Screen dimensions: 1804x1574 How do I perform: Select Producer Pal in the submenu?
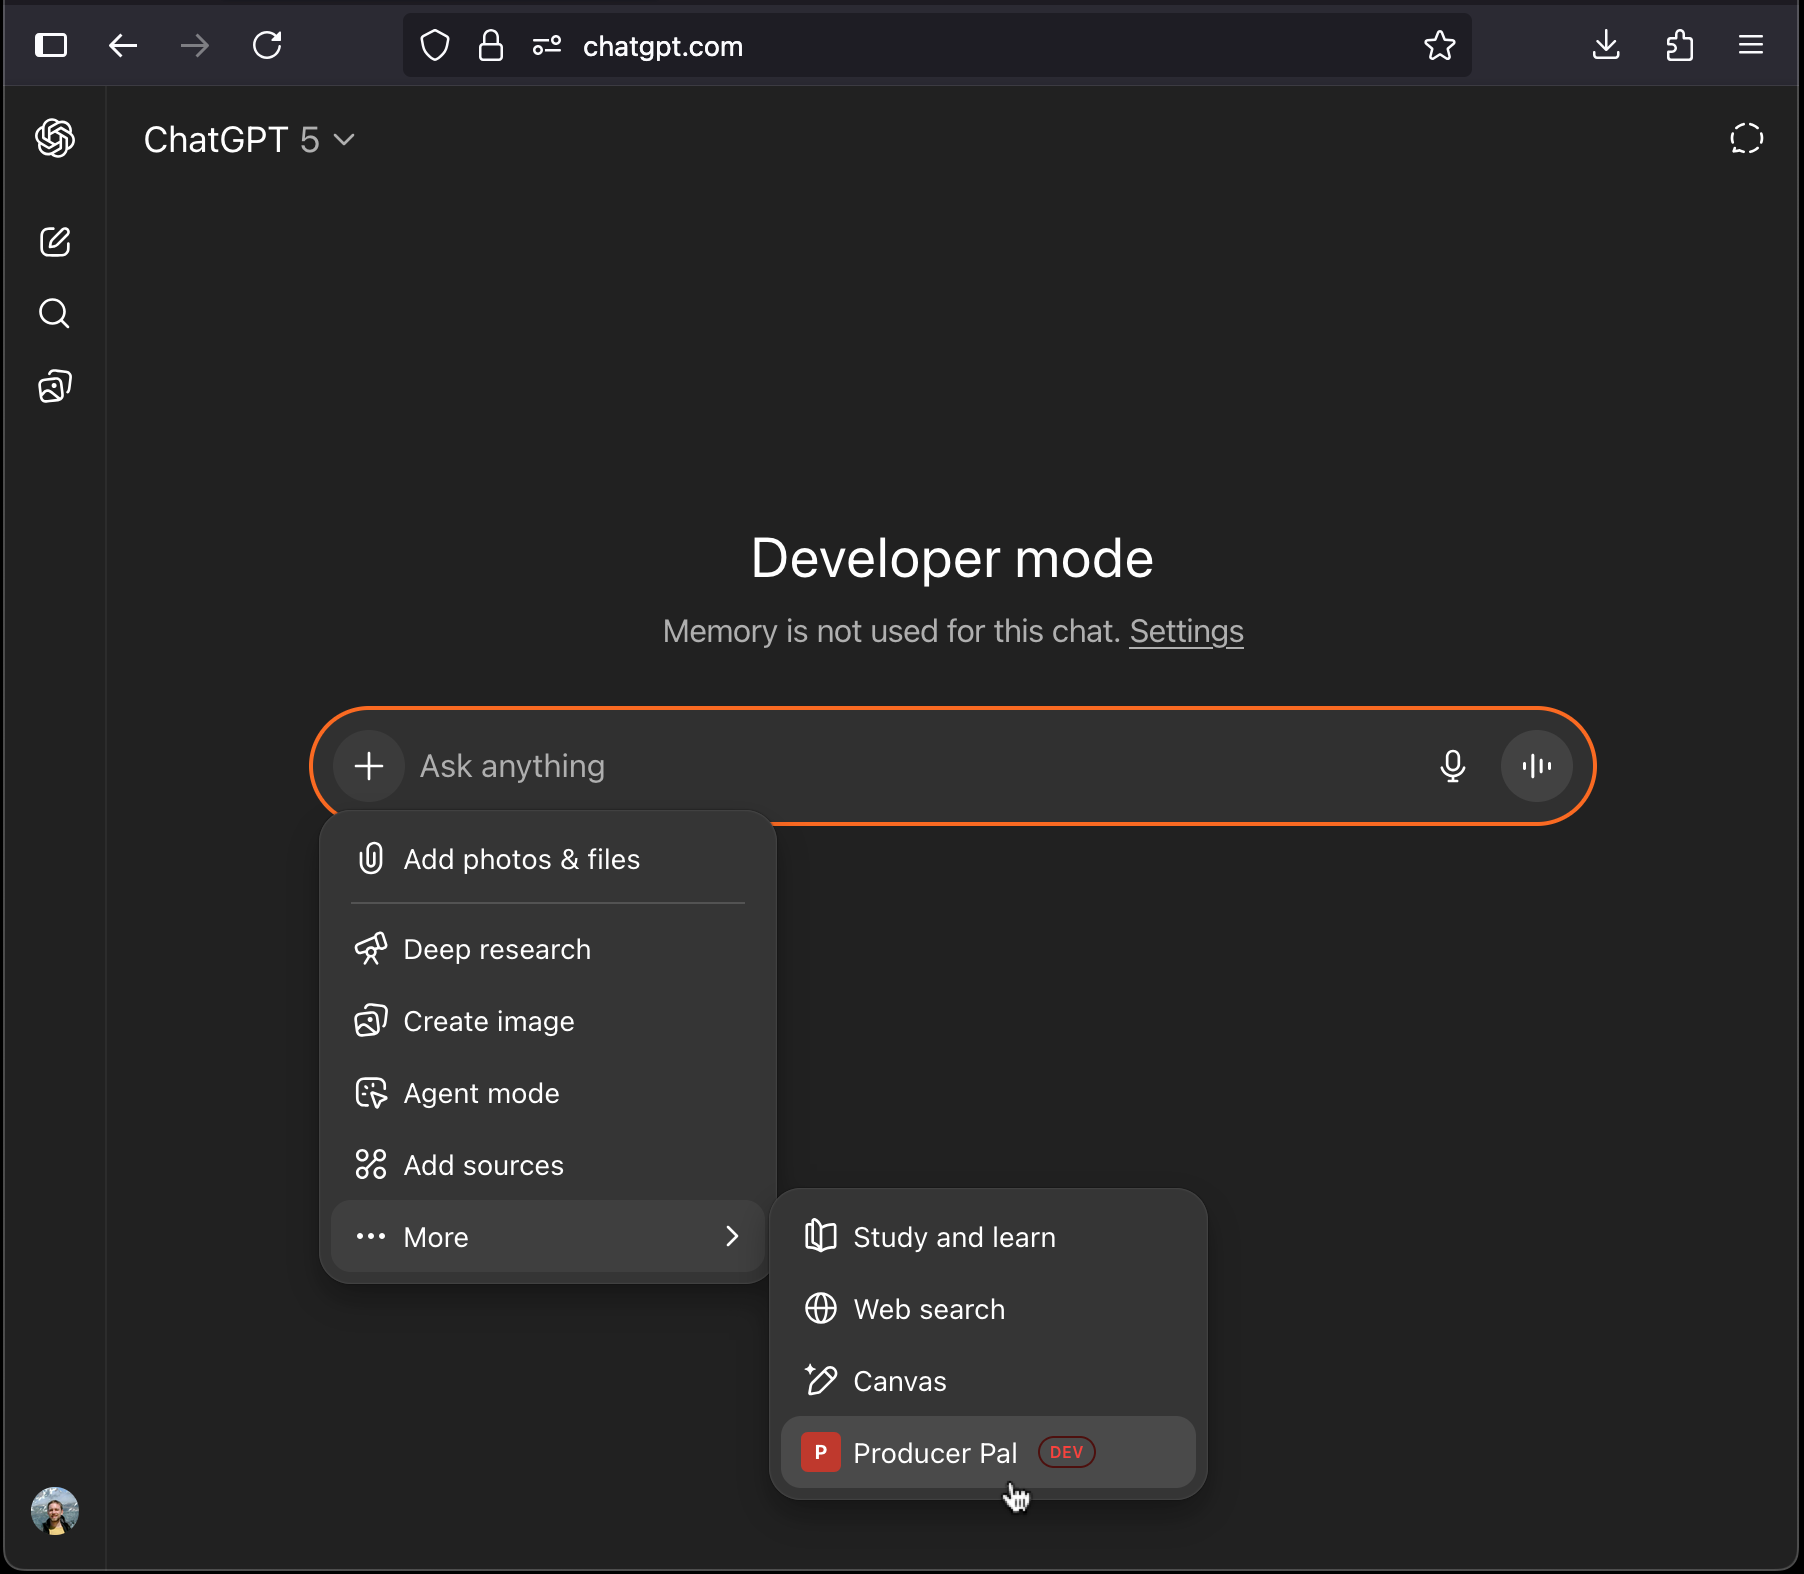tap(936, 1452)
